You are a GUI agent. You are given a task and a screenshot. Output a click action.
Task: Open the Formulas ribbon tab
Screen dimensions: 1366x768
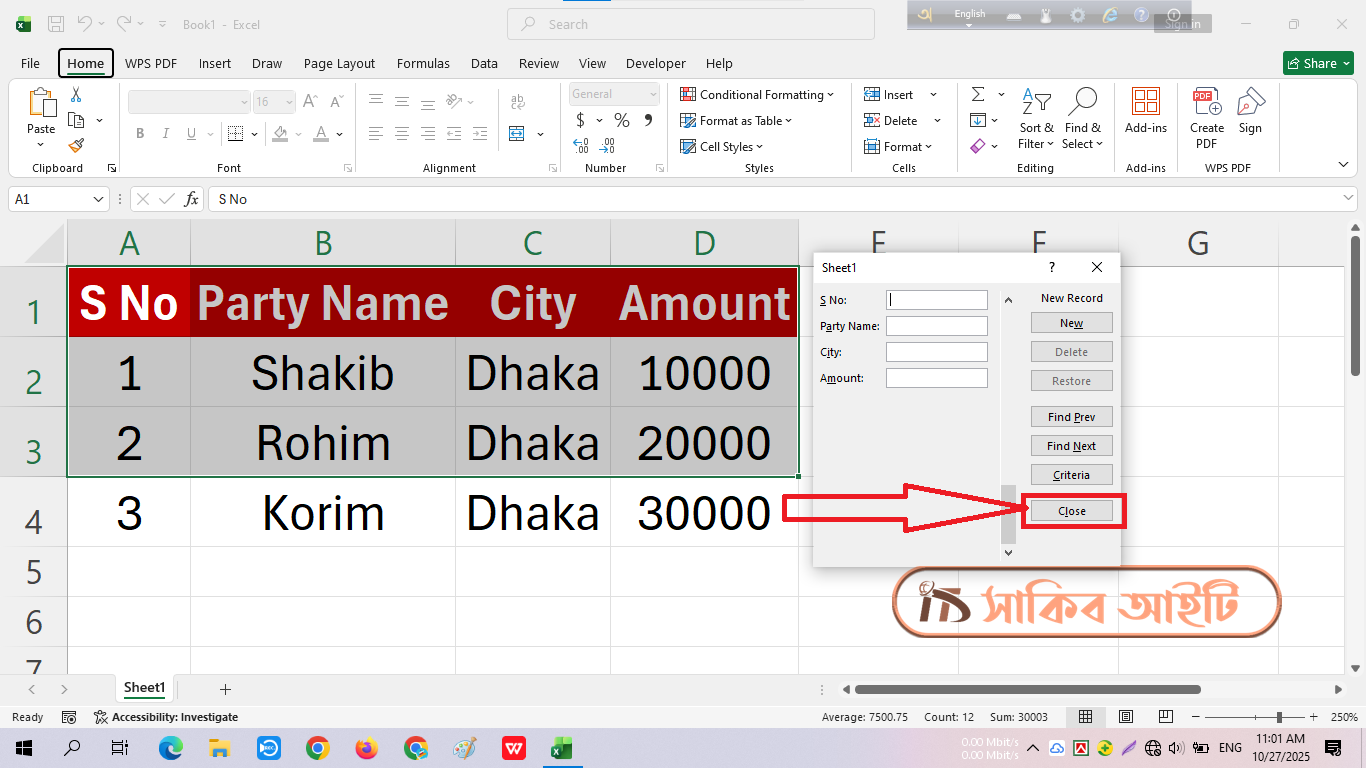click(423, 63)
